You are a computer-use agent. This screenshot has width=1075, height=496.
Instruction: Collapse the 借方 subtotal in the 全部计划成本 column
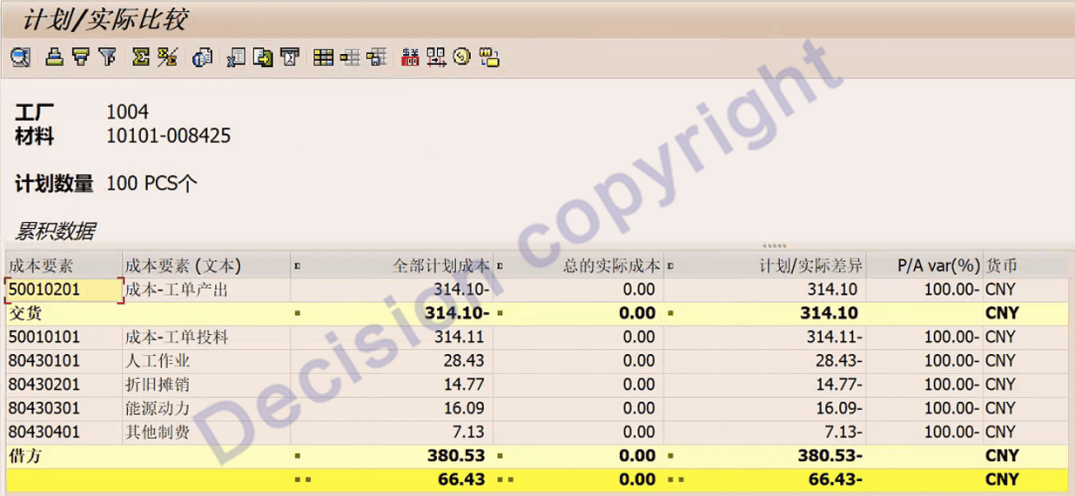pyautogui.click(x=297, y=456)
